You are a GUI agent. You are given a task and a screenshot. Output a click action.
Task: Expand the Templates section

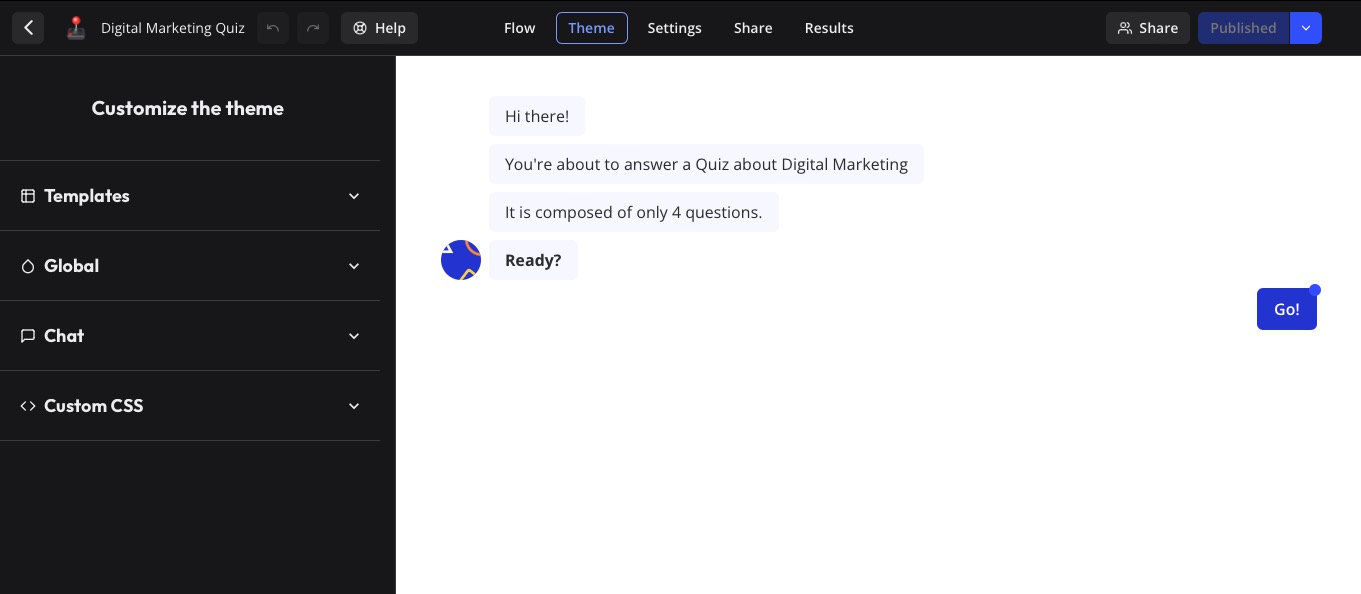354,196
